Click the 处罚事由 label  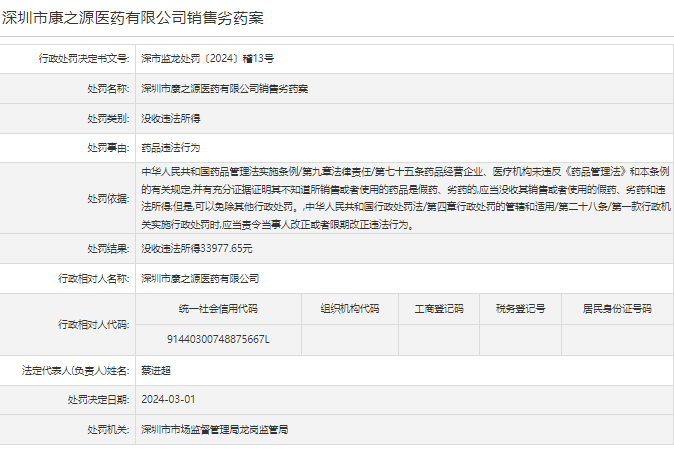click(x=108, y=148)
